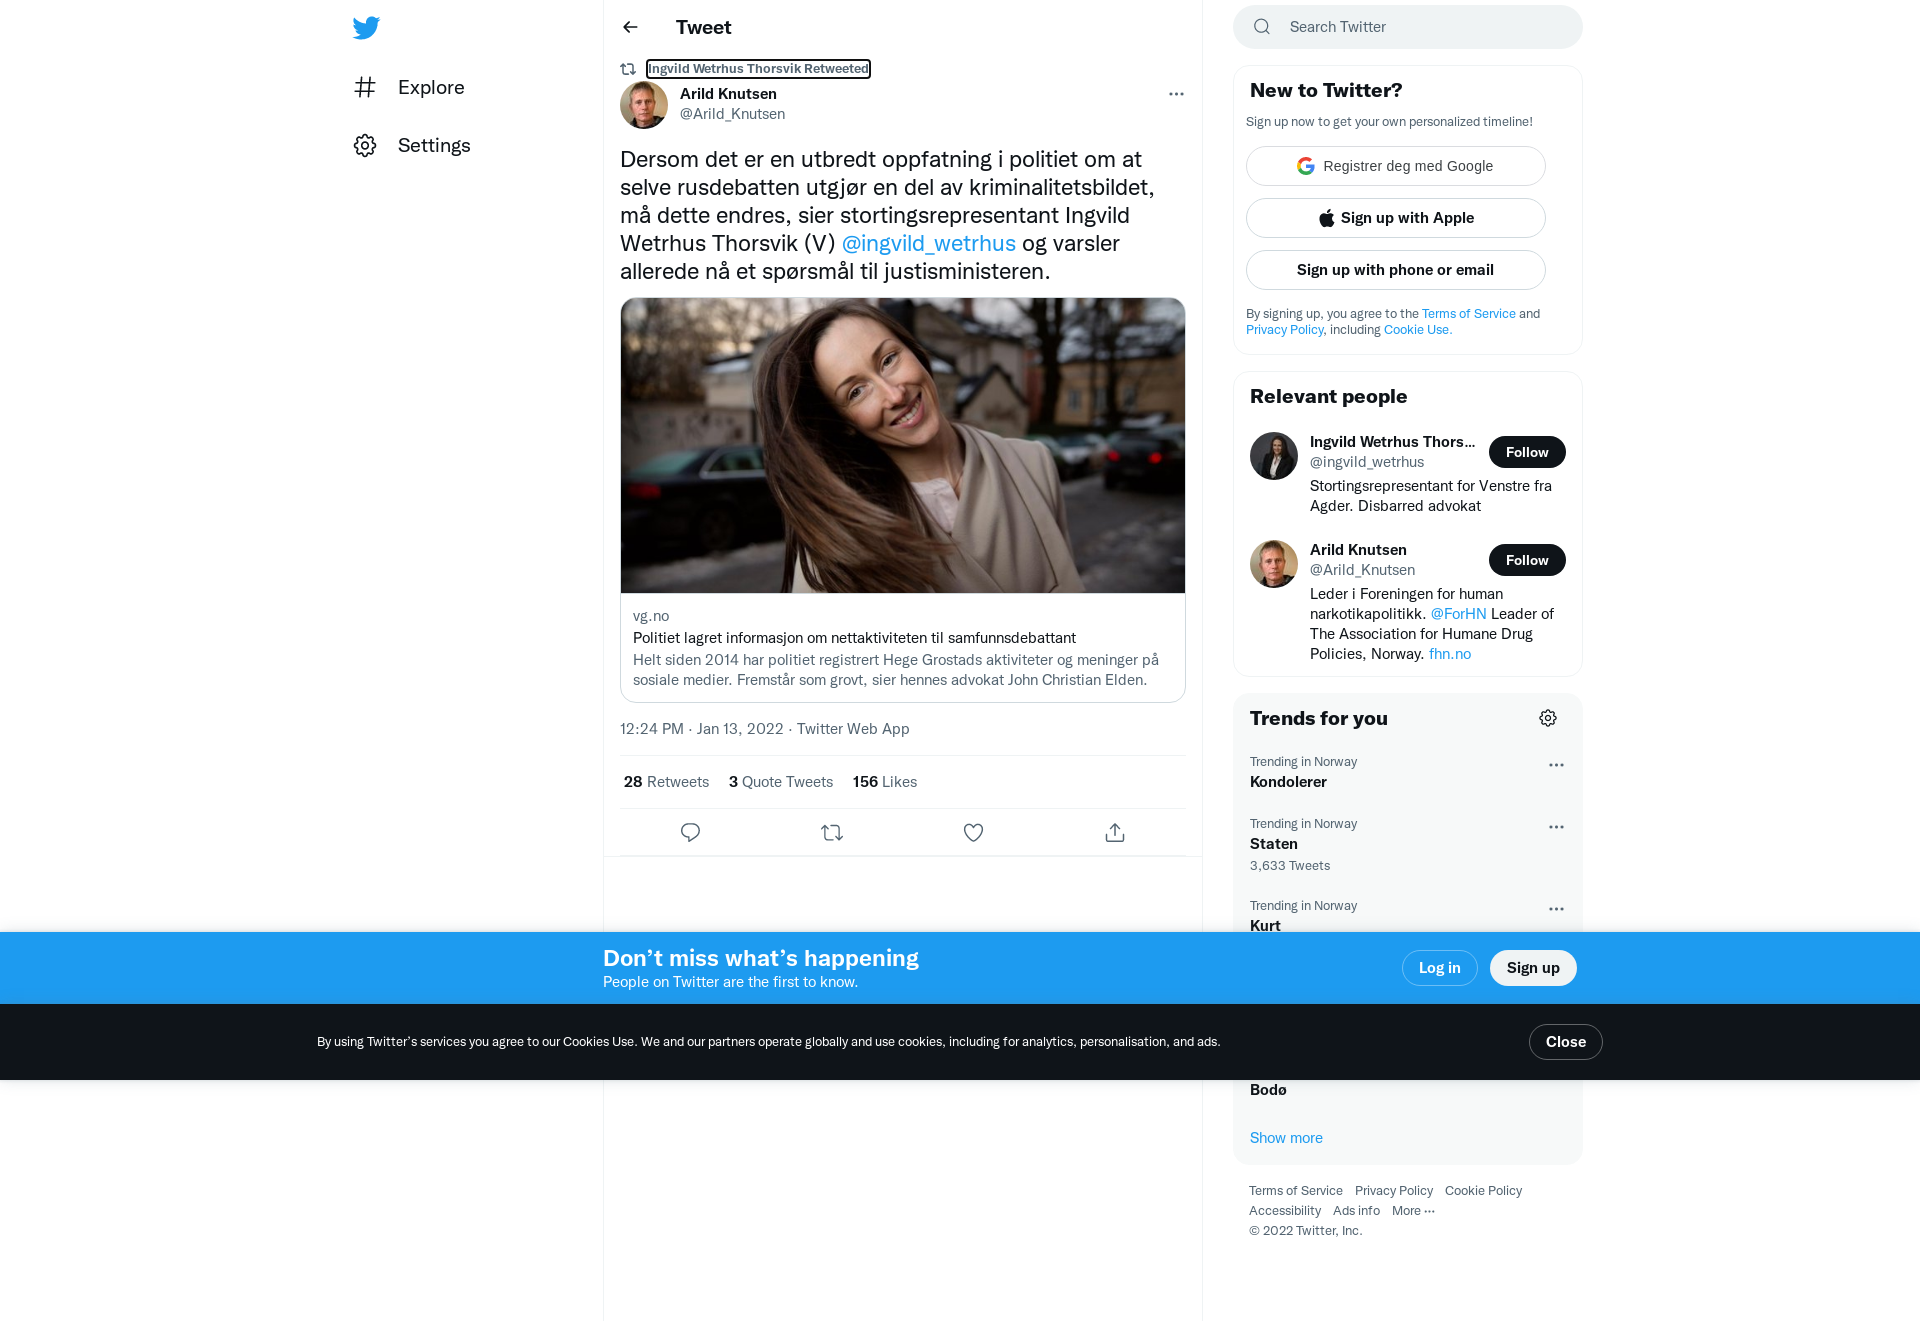Open the @ingvild_wetrhus mention link
Viewport: 1920px width, 1321px height.
point(928,243)
